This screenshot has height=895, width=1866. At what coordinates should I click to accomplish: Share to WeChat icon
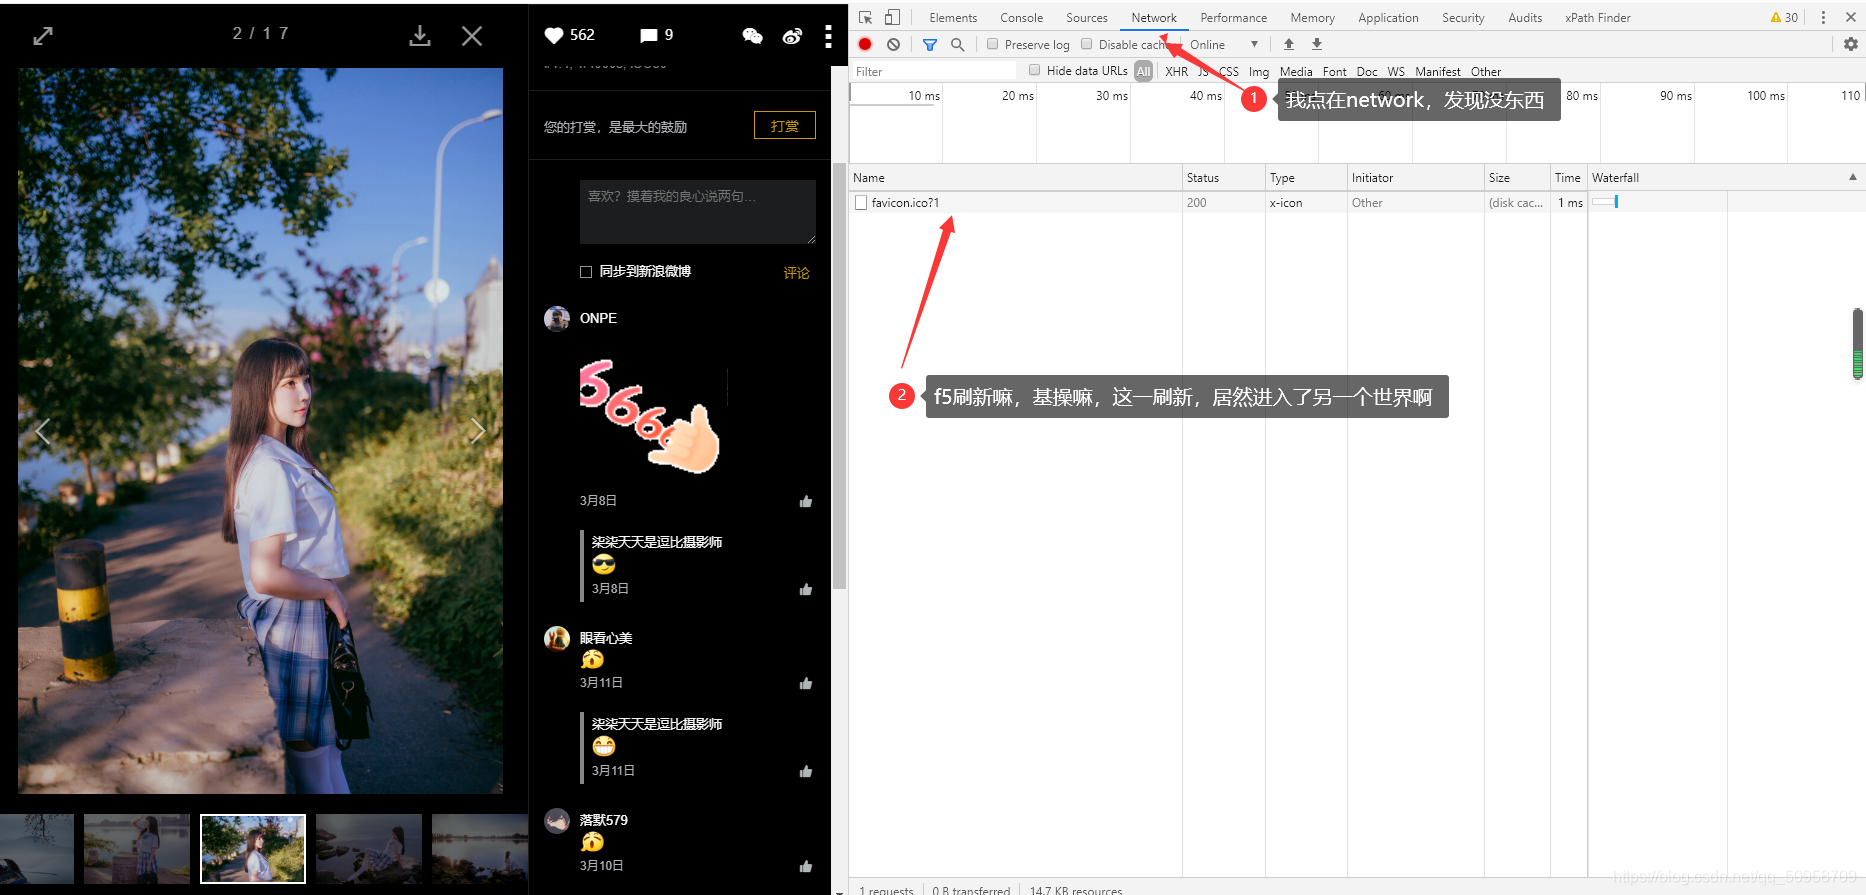752,36
